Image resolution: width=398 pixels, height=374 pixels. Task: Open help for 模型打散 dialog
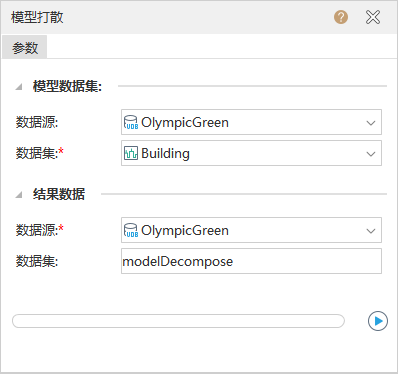(x=341, y=17)
